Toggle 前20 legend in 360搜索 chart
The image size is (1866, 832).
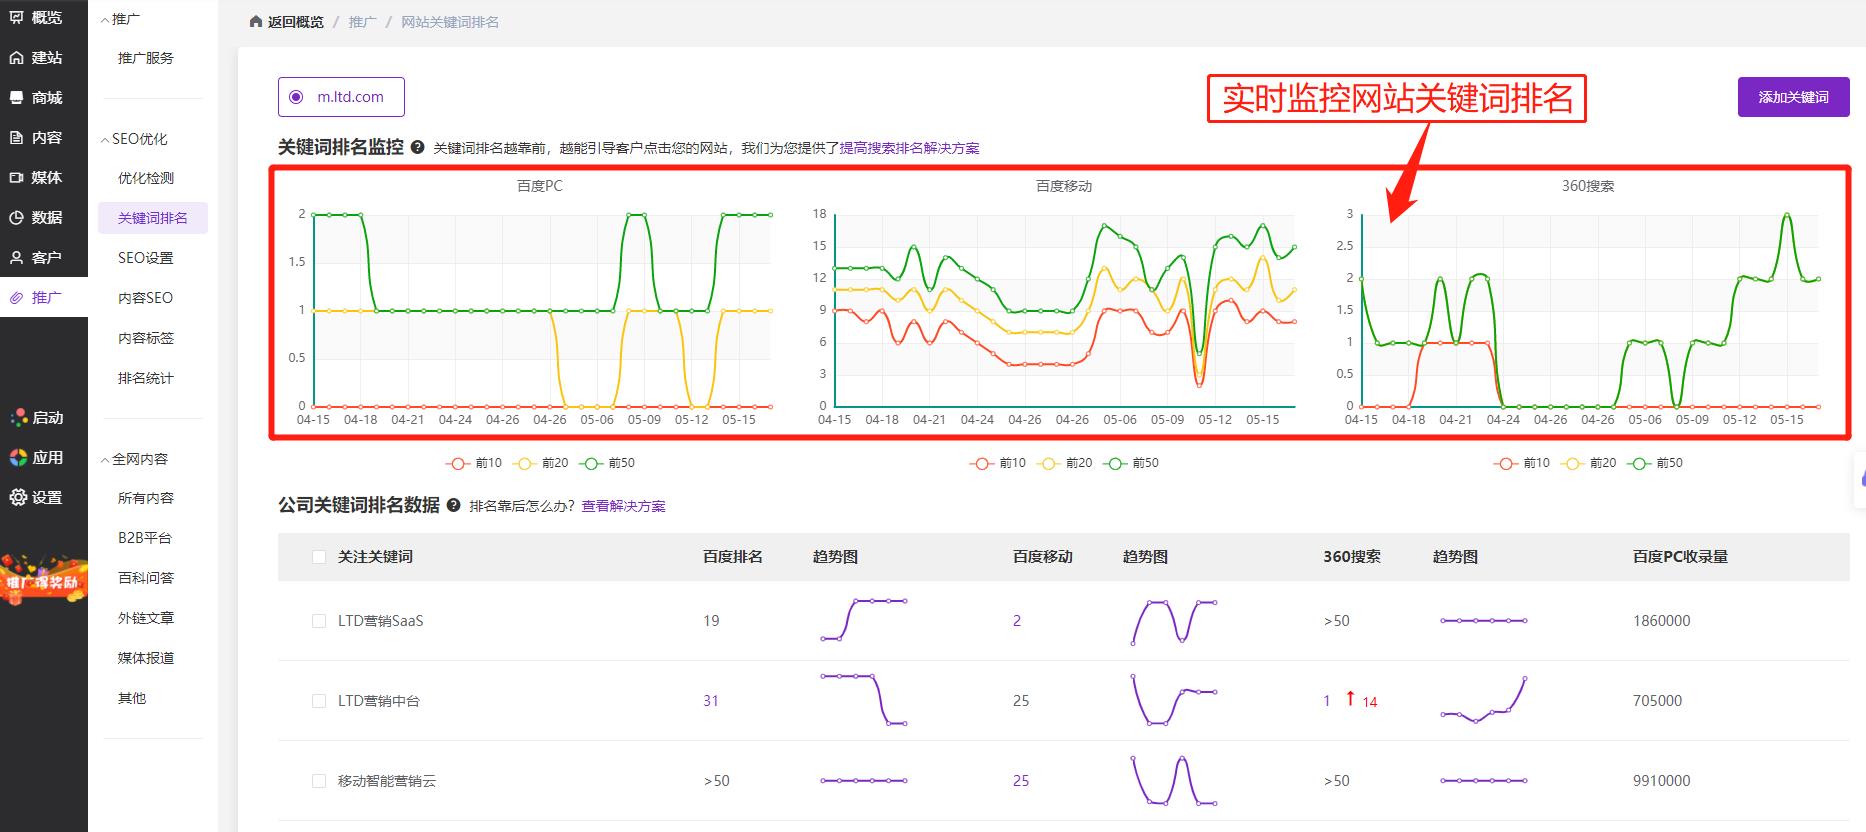point(1588,463)
